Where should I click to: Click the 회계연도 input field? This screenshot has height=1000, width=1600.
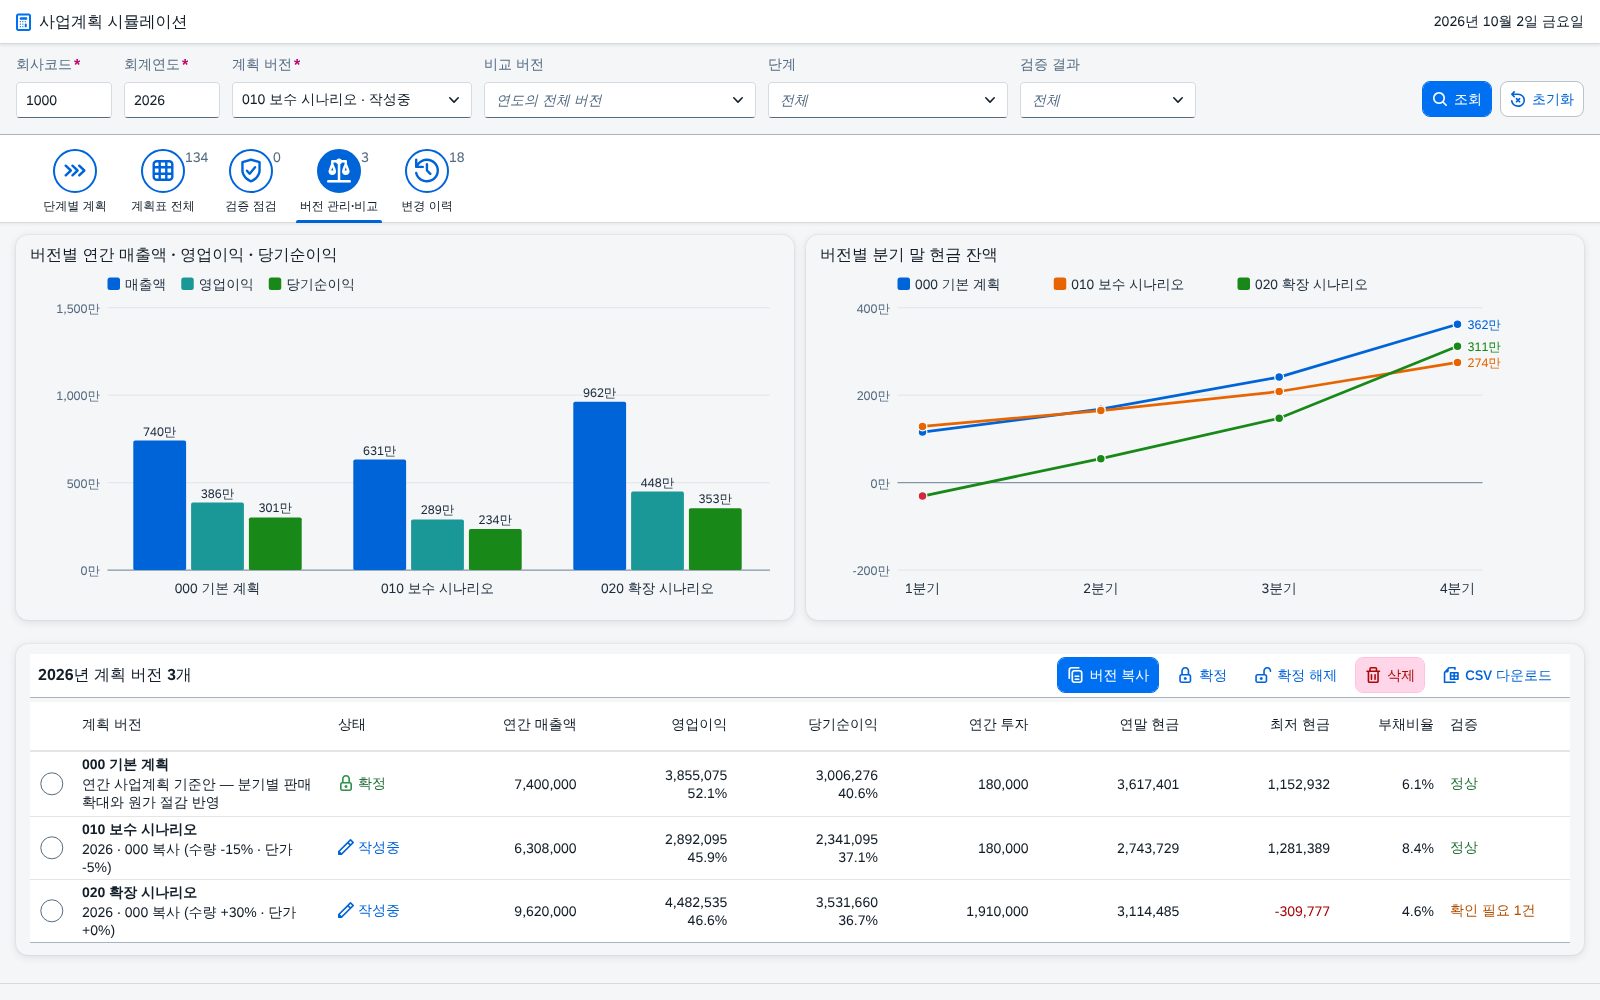point(172,100)
